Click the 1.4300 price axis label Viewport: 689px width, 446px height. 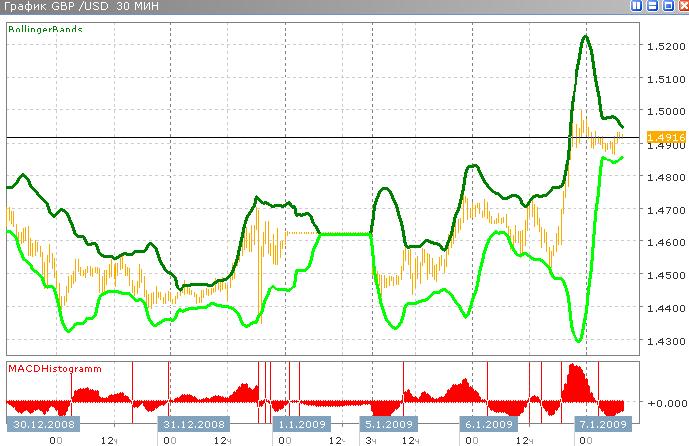point(665,341)
